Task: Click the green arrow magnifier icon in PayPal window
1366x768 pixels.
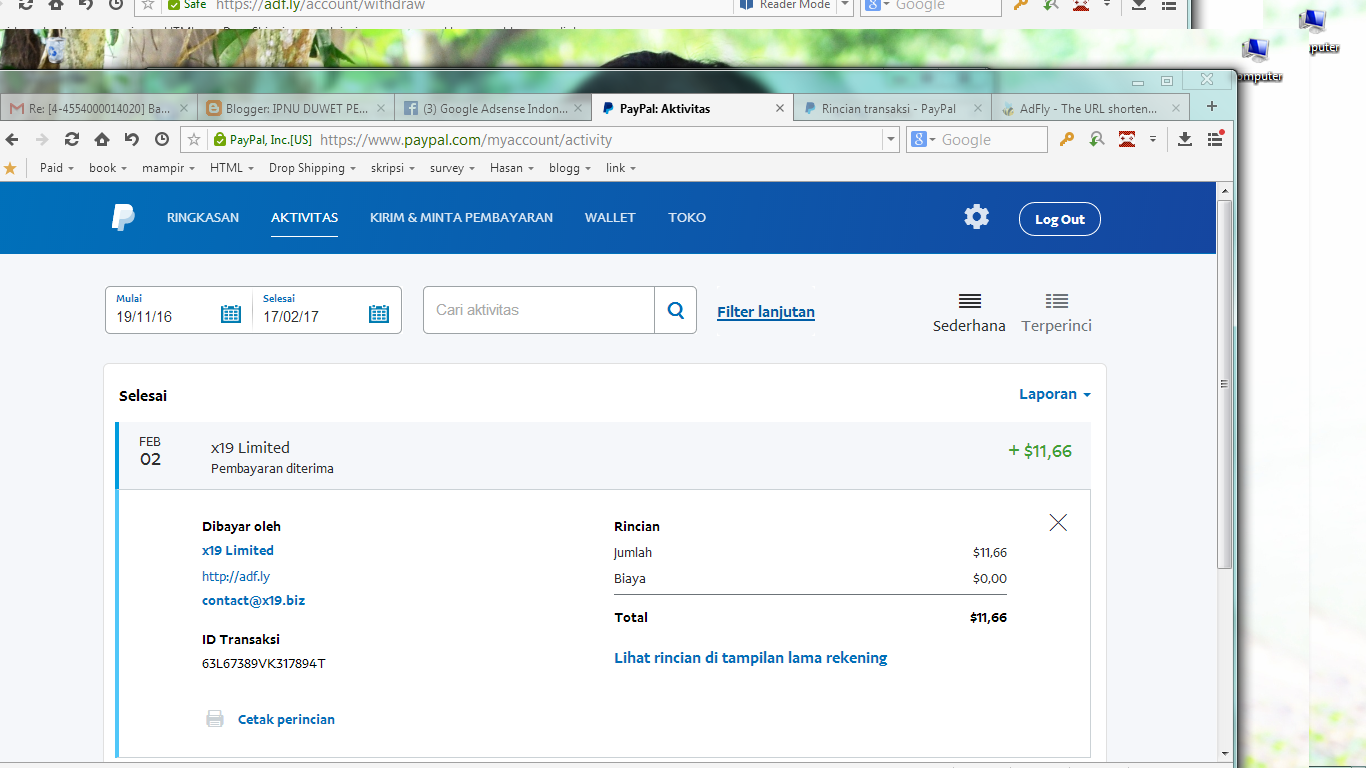Action: point(1097,139)
